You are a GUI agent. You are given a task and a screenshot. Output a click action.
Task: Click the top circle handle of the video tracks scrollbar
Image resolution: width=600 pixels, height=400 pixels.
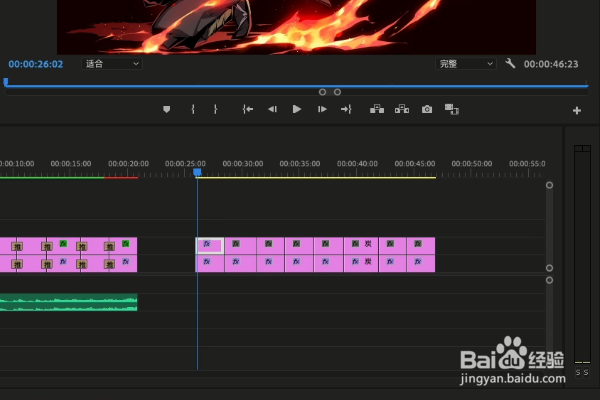coord(549,185)
